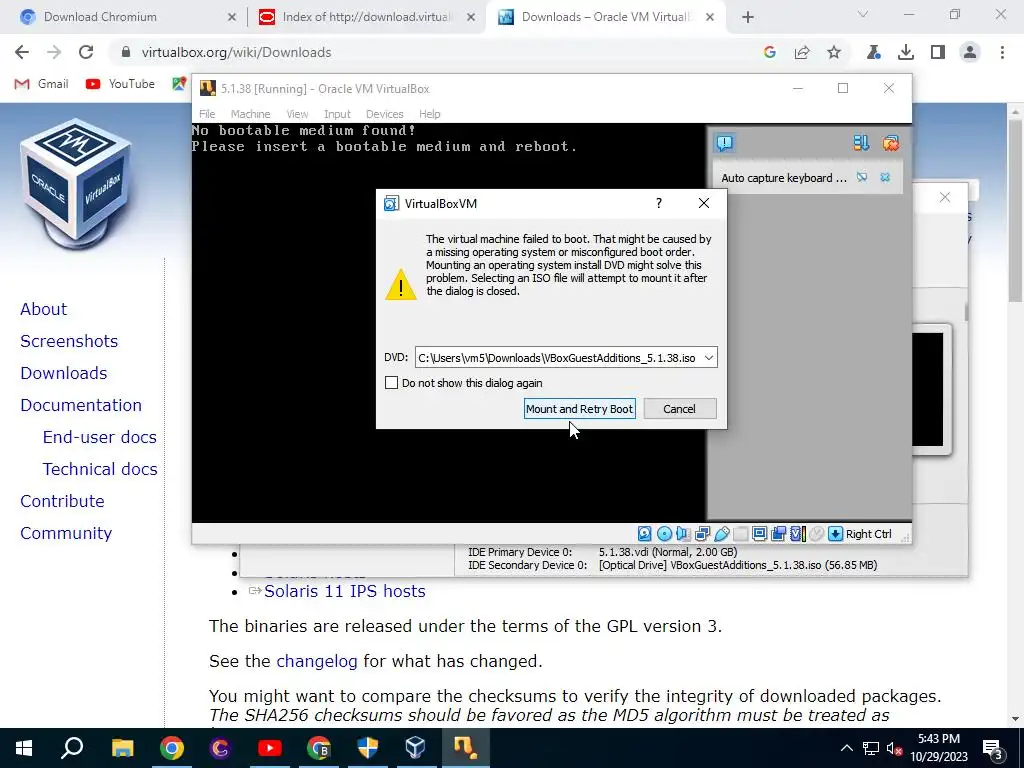
Task: Dismiss the Auto capture keyboard notification
Action: (885, 177)
